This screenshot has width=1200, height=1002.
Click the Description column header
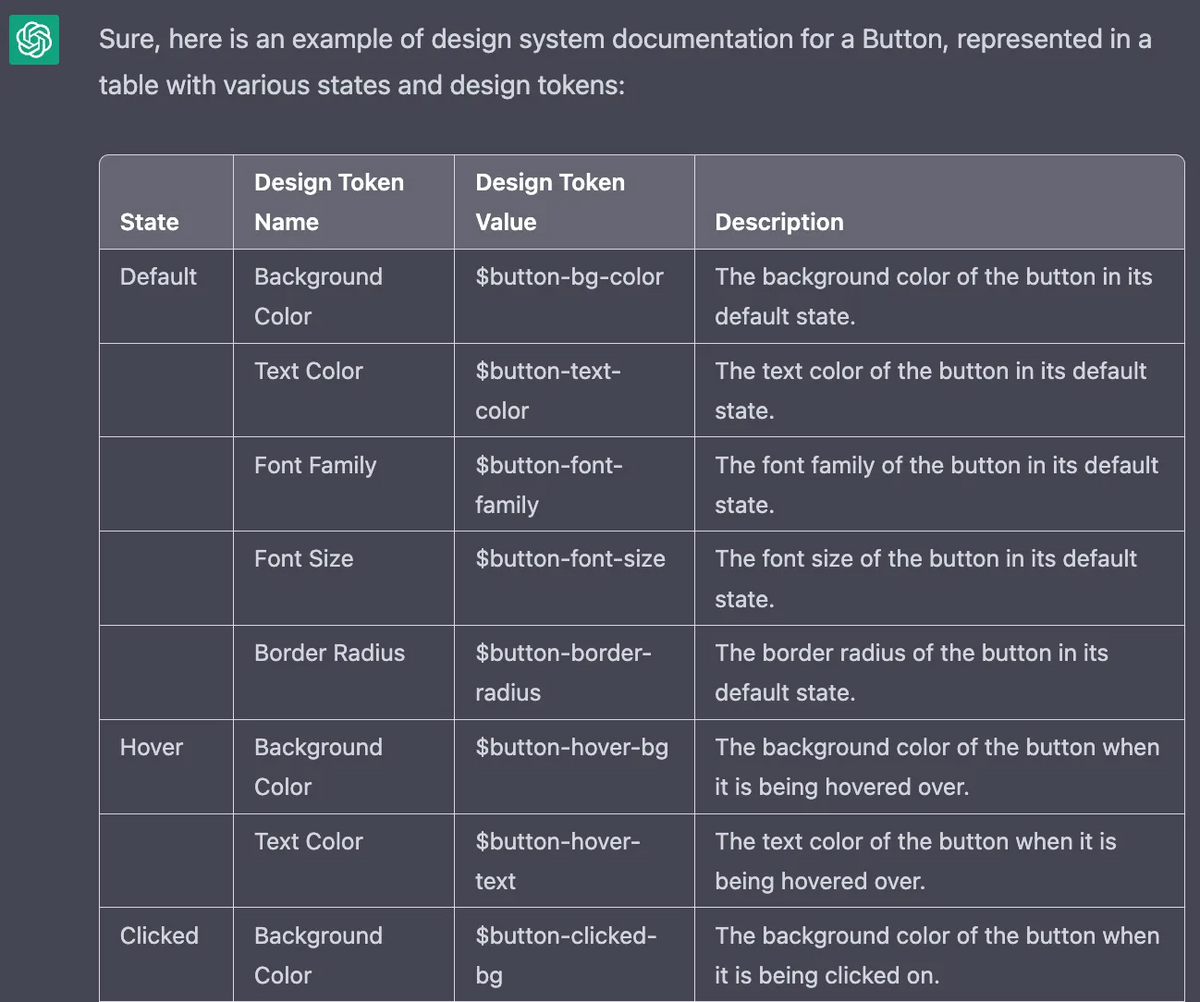pyautogui.click(x=779, y=222)
